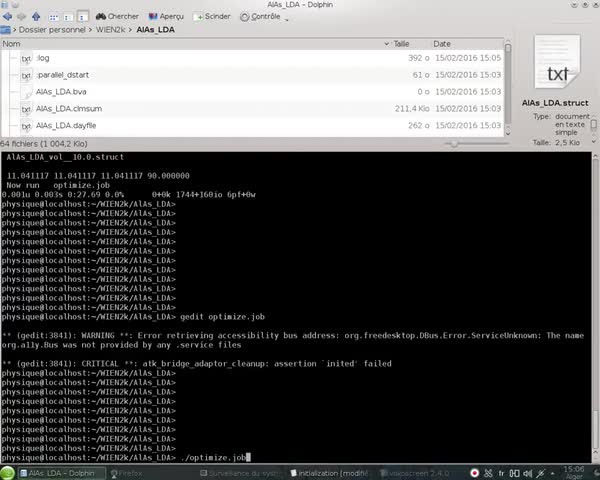Image resolution: width=600 pixels, height=480 pixels.
Task: Open the network plug tray icon
Action: coord(540,473)
